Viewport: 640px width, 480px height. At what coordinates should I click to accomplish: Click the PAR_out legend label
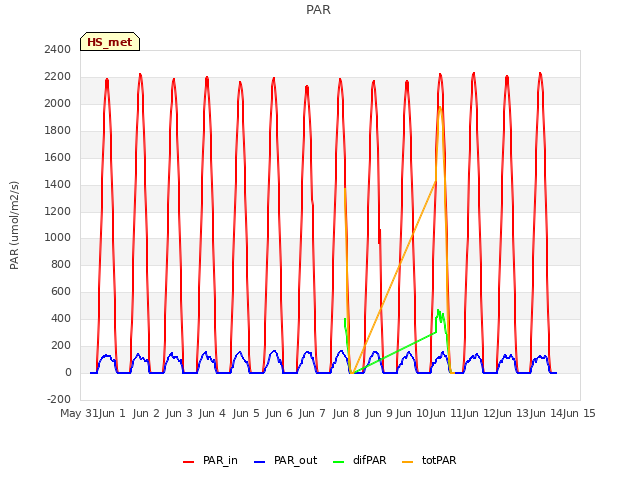click(296, 460)
